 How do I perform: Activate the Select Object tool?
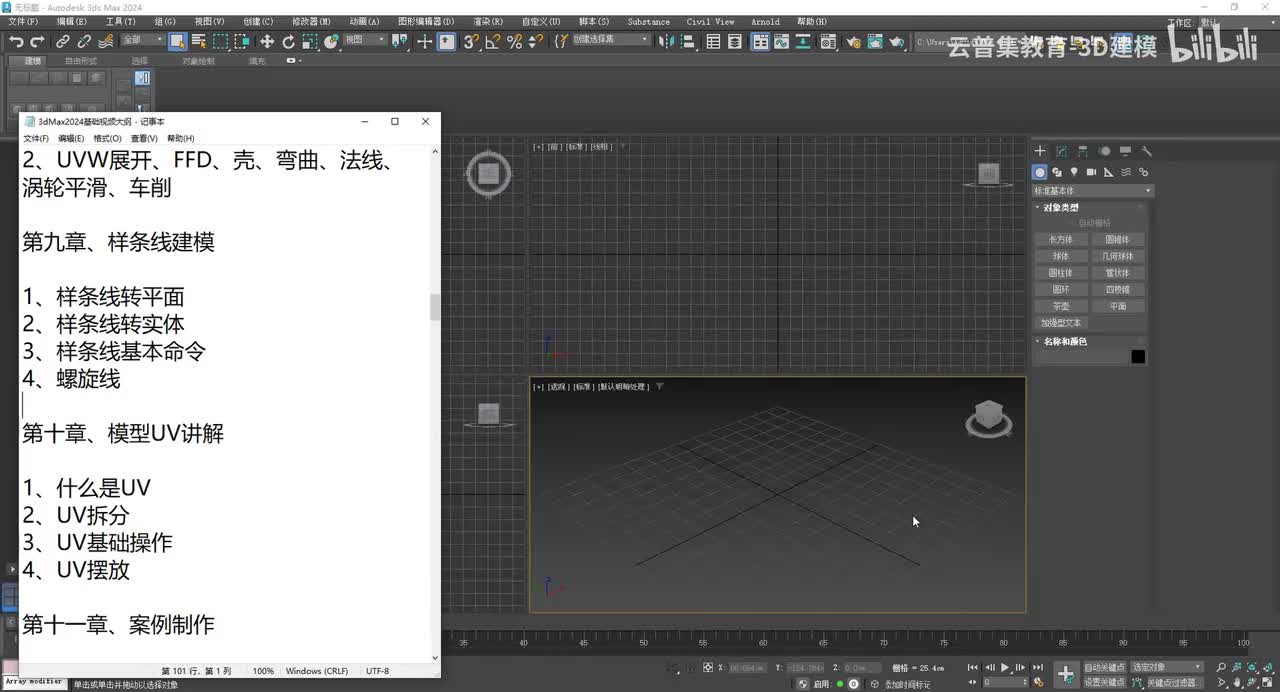177,41
